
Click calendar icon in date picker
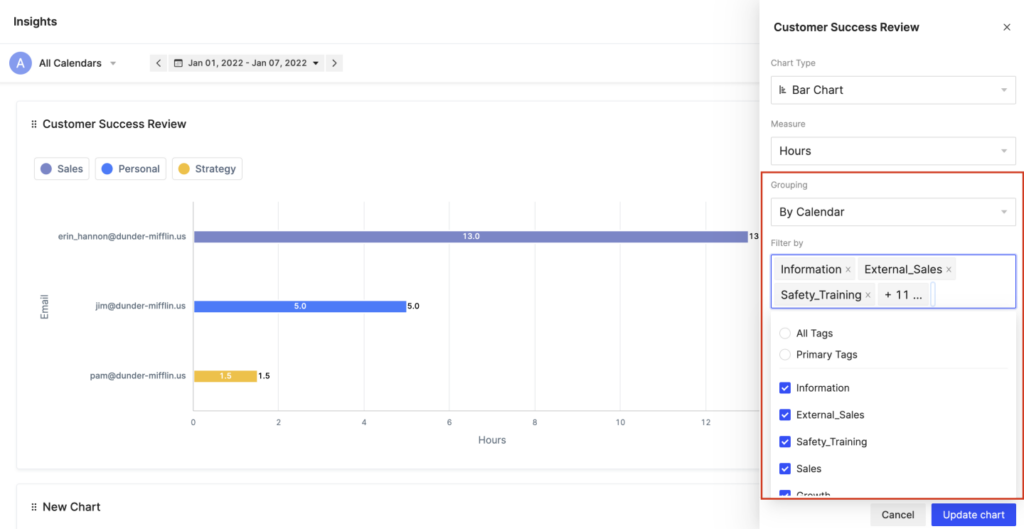178,63
